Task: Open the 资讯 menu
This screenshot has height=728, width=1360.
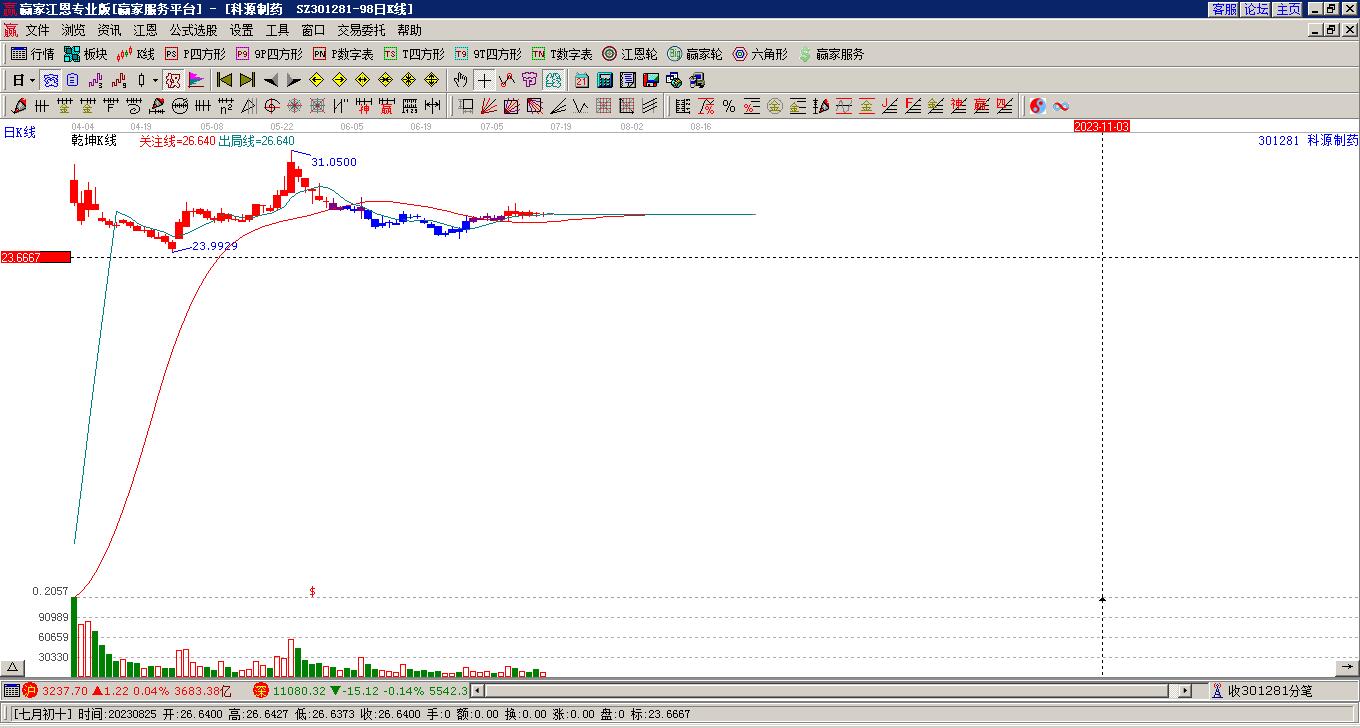Action: (109, 30)
